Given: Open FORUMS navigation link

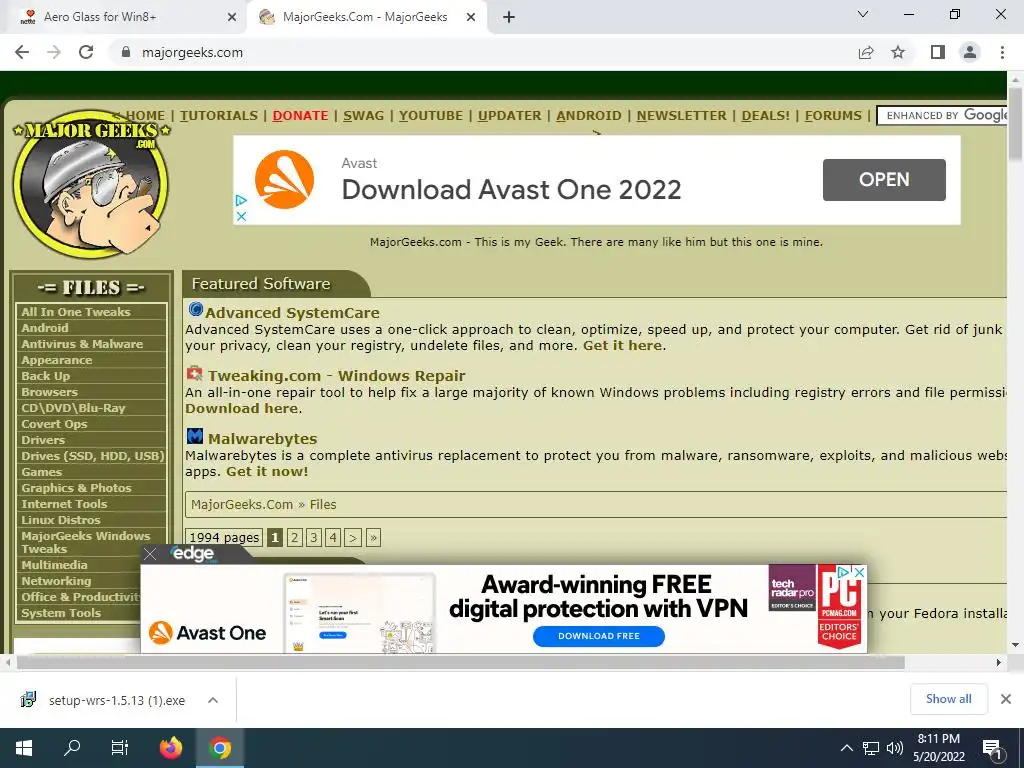Looking at the screenshot, I should (x=833, y=116).
